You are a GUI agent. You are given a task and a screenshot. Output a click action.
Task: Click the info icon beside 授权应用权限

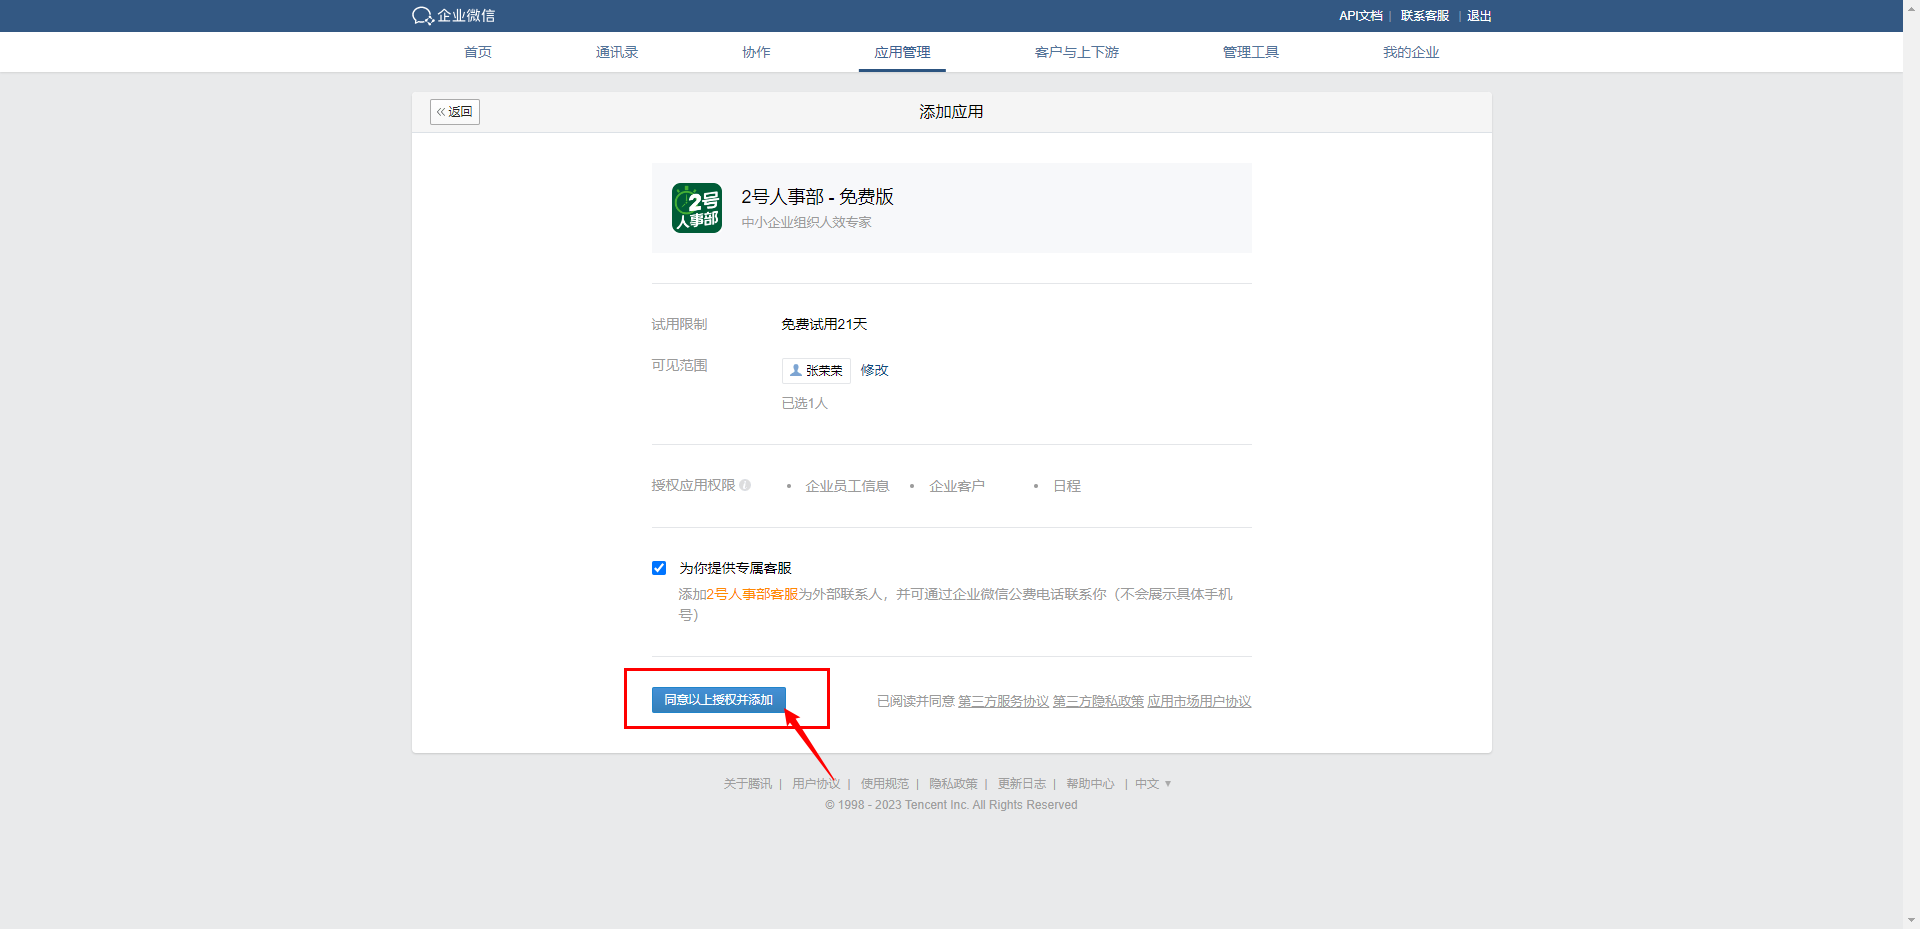pos(745,485)
